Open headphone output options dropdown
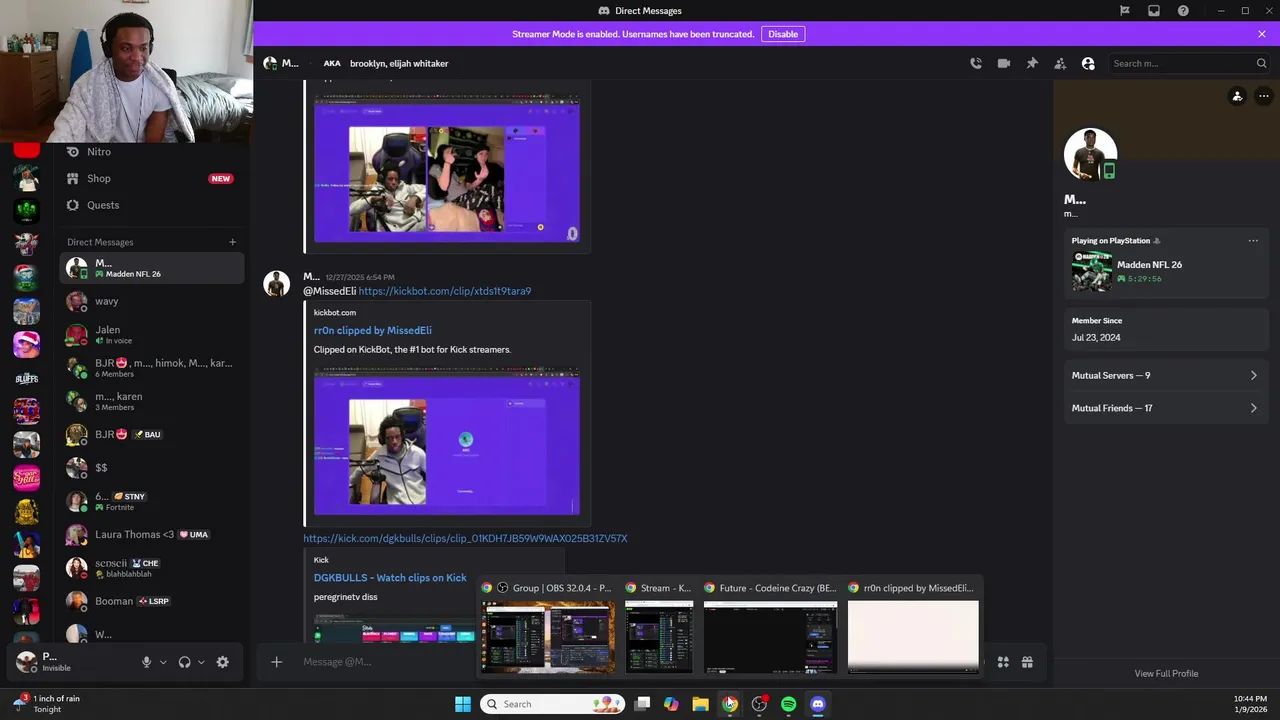Screen dimensions: 1280x720 201,662
